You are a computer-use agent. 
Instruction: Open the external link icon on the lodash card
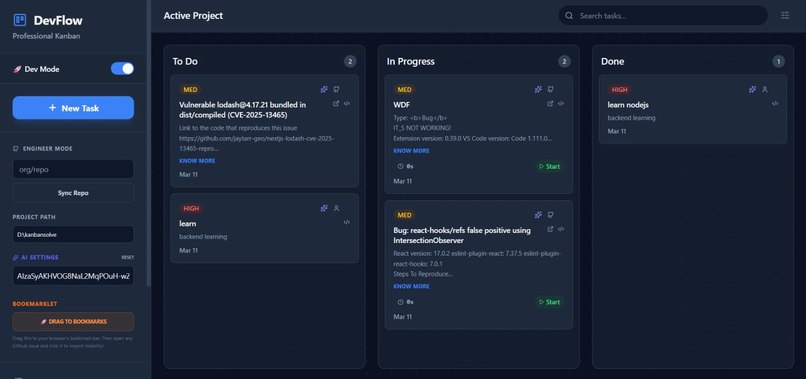click(x=336, y=103)
